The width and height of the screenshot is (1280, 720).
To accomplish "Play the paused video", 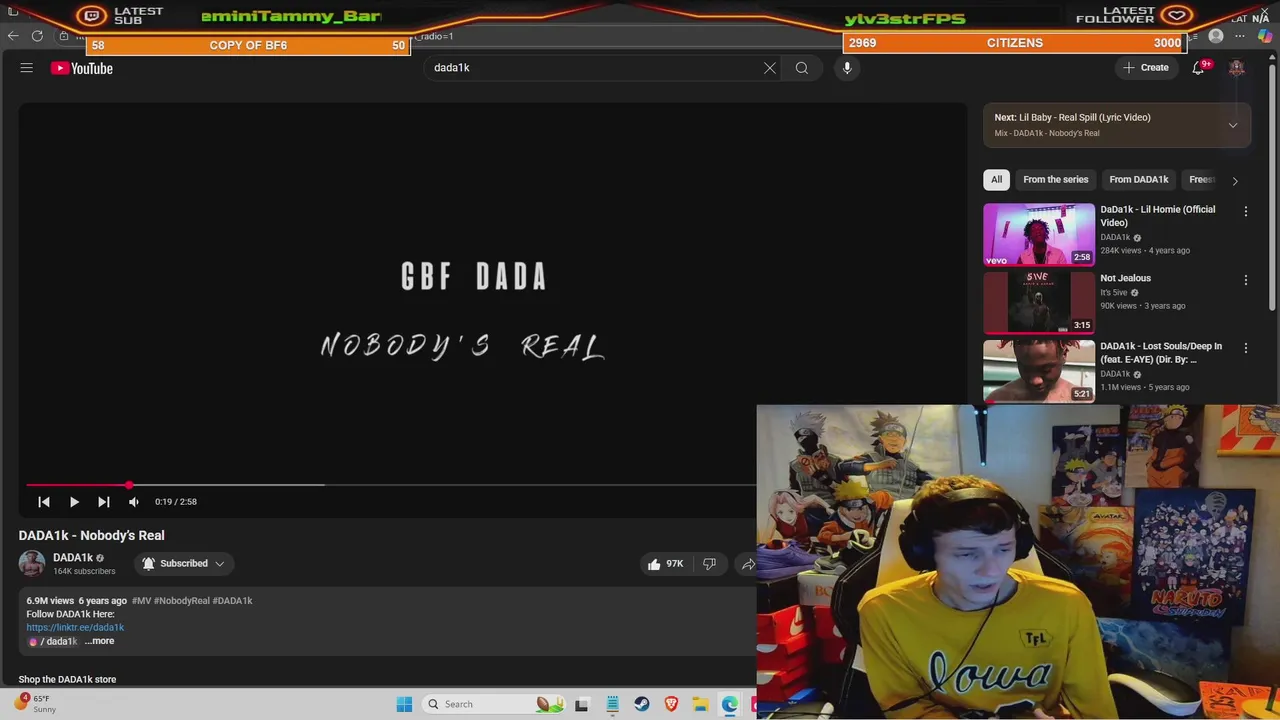I will tap(74, 502).
